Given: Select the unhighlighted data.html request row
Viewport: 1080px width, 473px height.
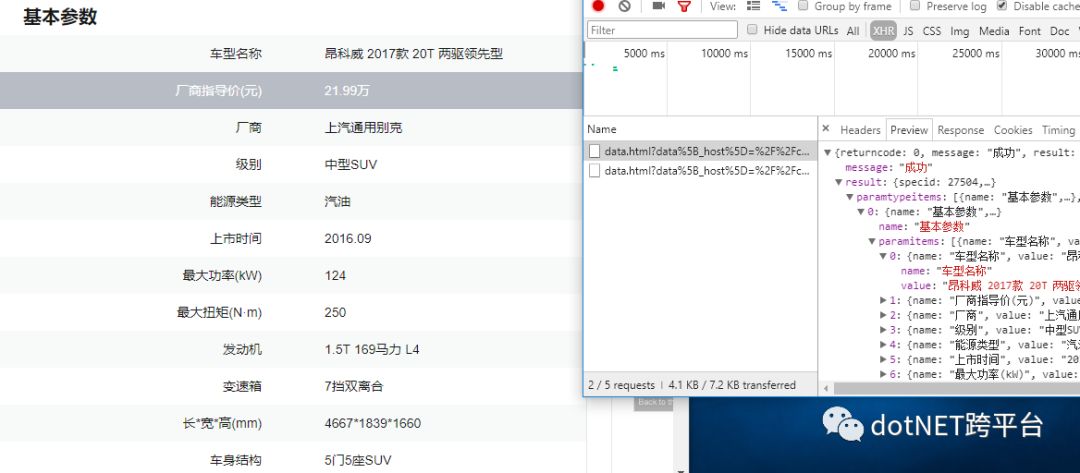Looking at the screenshot, I should (x=700, y=171).
